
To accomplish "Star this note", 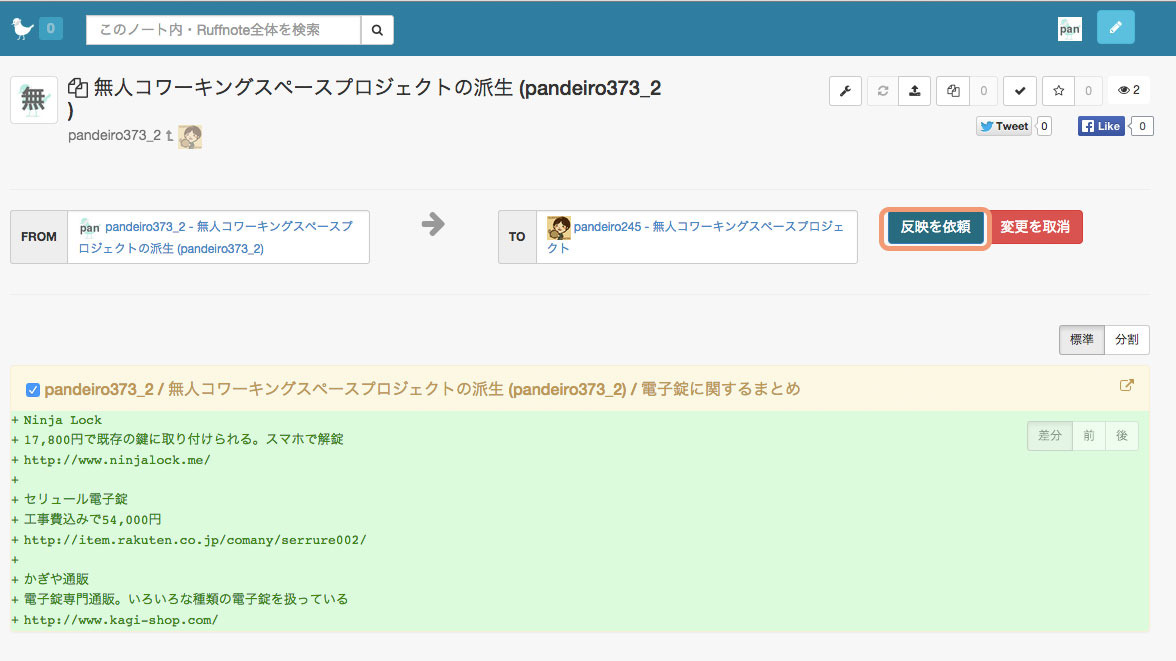I will point(1058,91).
